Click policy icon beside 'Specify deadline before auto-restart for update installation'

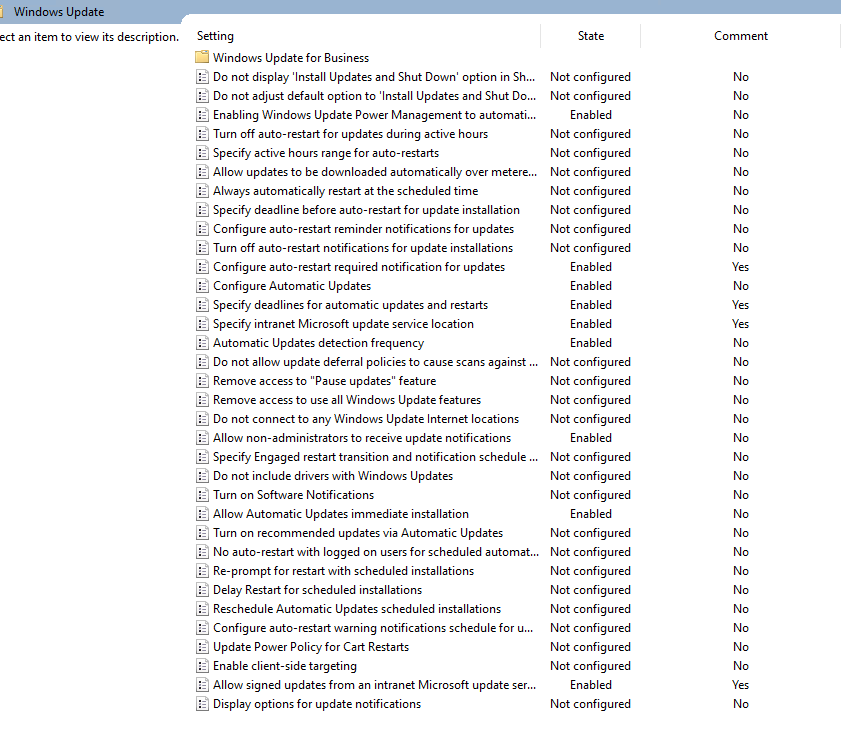point(202,210)
